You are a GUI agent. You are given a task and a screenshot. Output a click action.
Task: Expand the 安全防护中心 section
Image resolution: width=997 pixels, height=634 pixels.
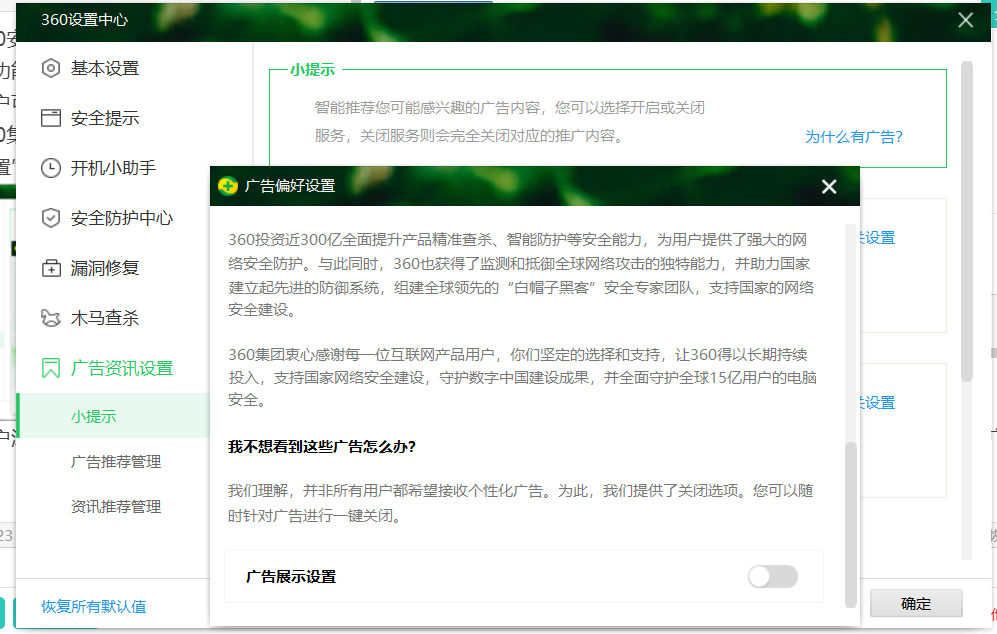(x=116, y=217)
